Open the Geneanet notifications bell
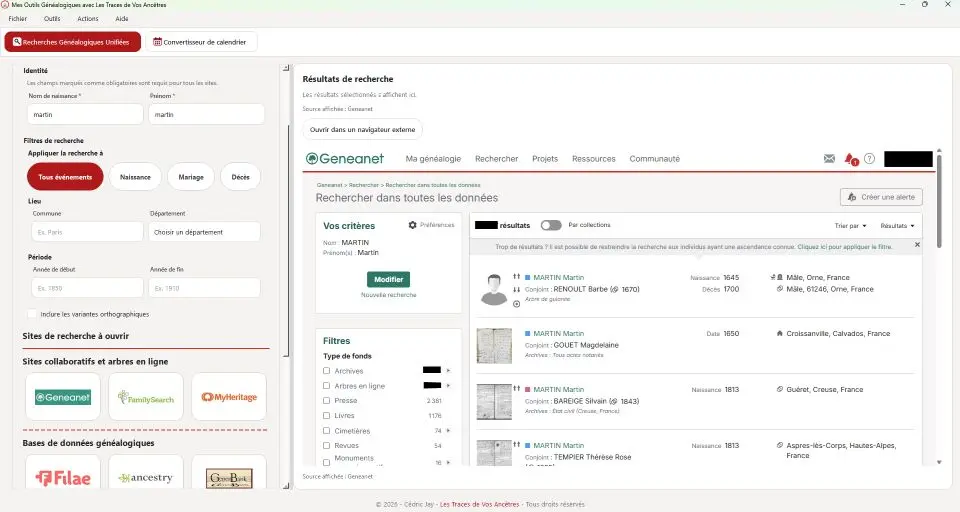960x512 pixels. [x=850, y=159]
